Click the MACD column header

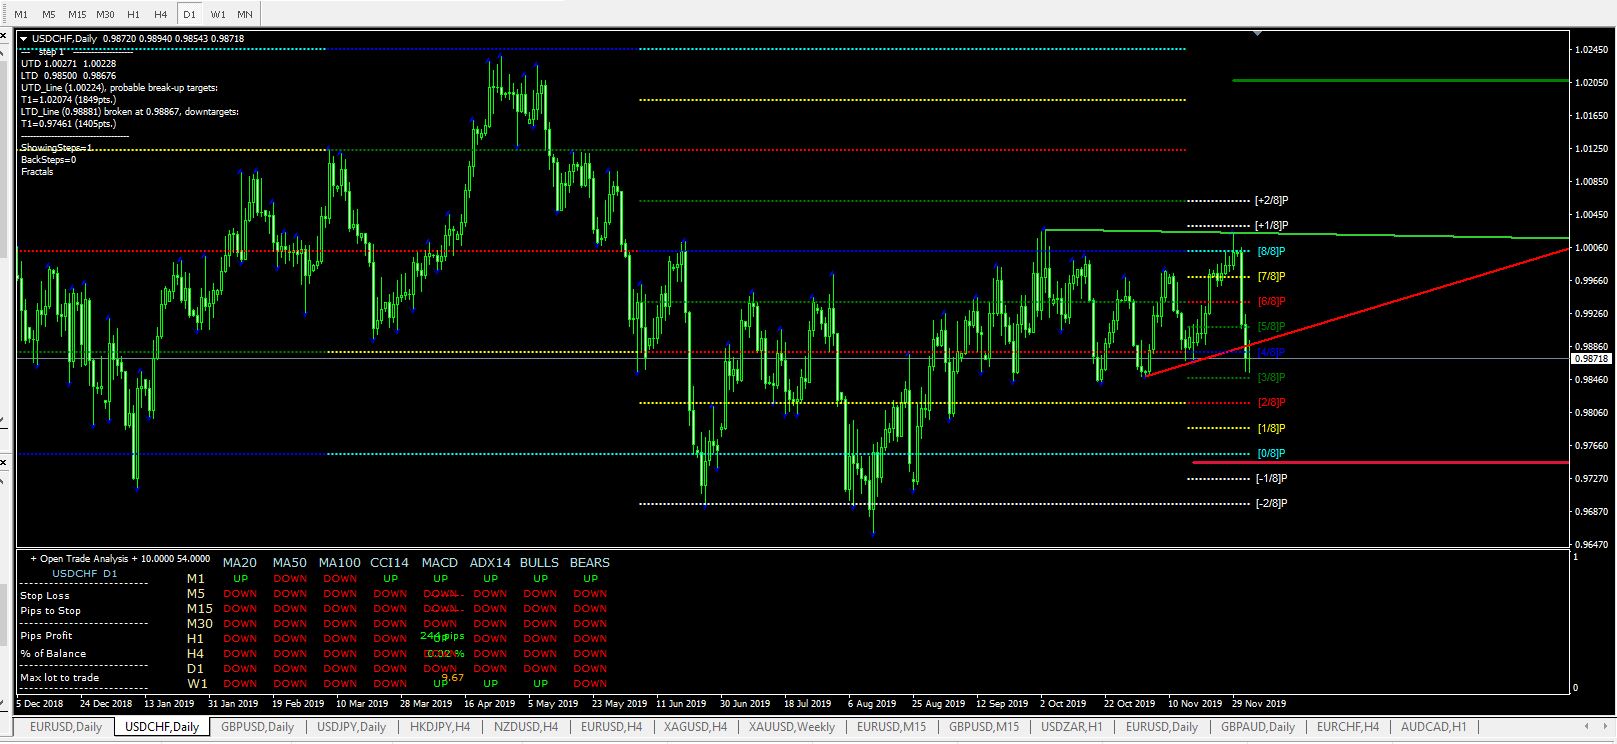[x=440, y=563]
